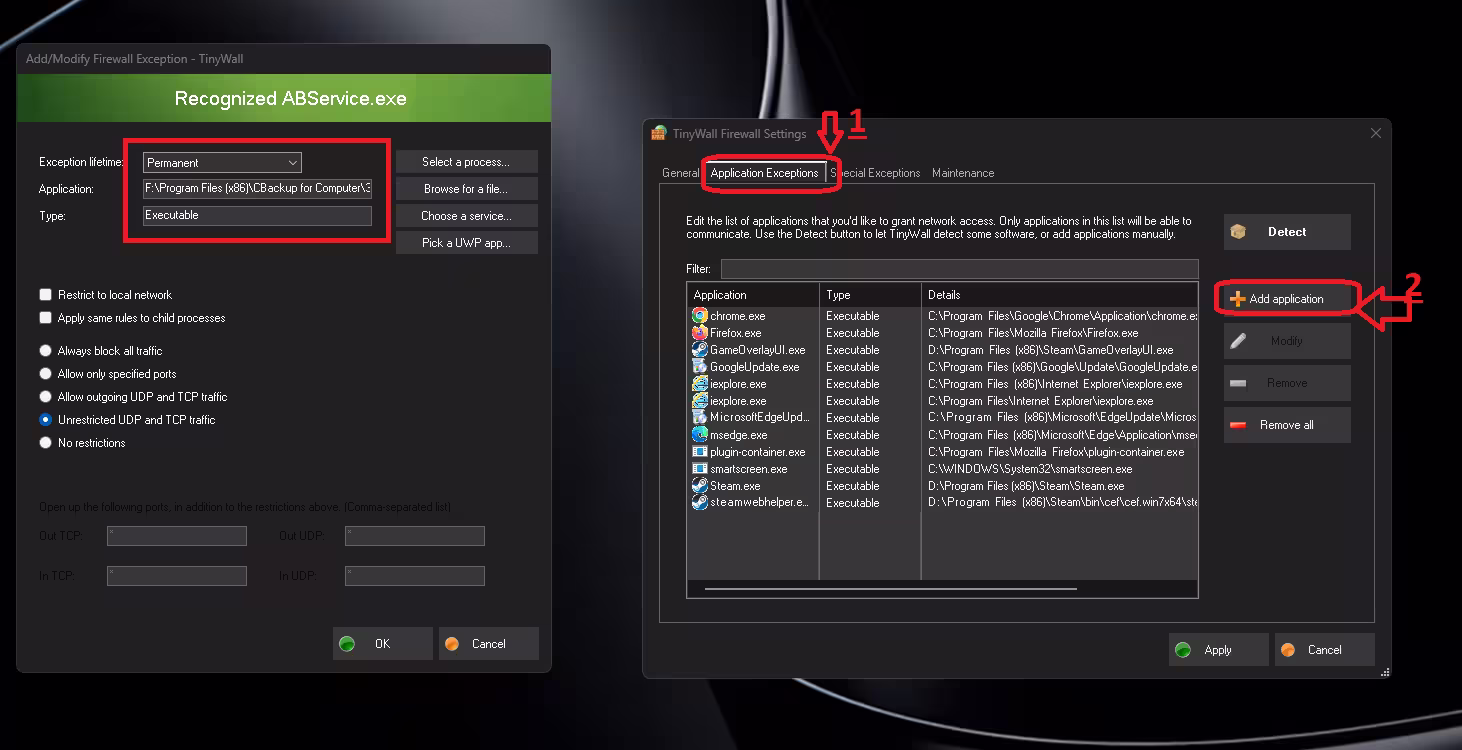This screenshot has height=750, width=1462.
Task: Select Unrestricted UDP and TCP traffic
Action: [x=45, y=420]
